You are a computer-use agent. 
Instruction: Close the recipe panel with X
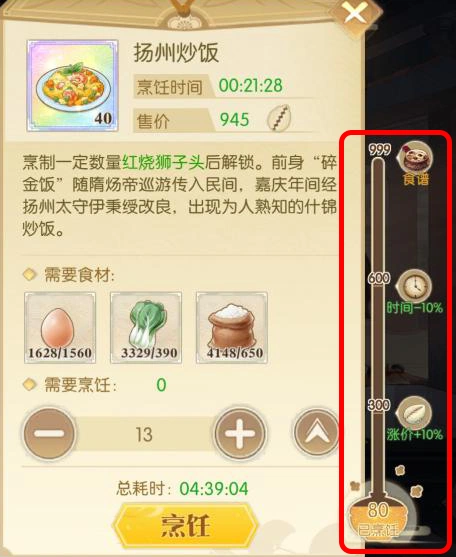click(354, 14)
